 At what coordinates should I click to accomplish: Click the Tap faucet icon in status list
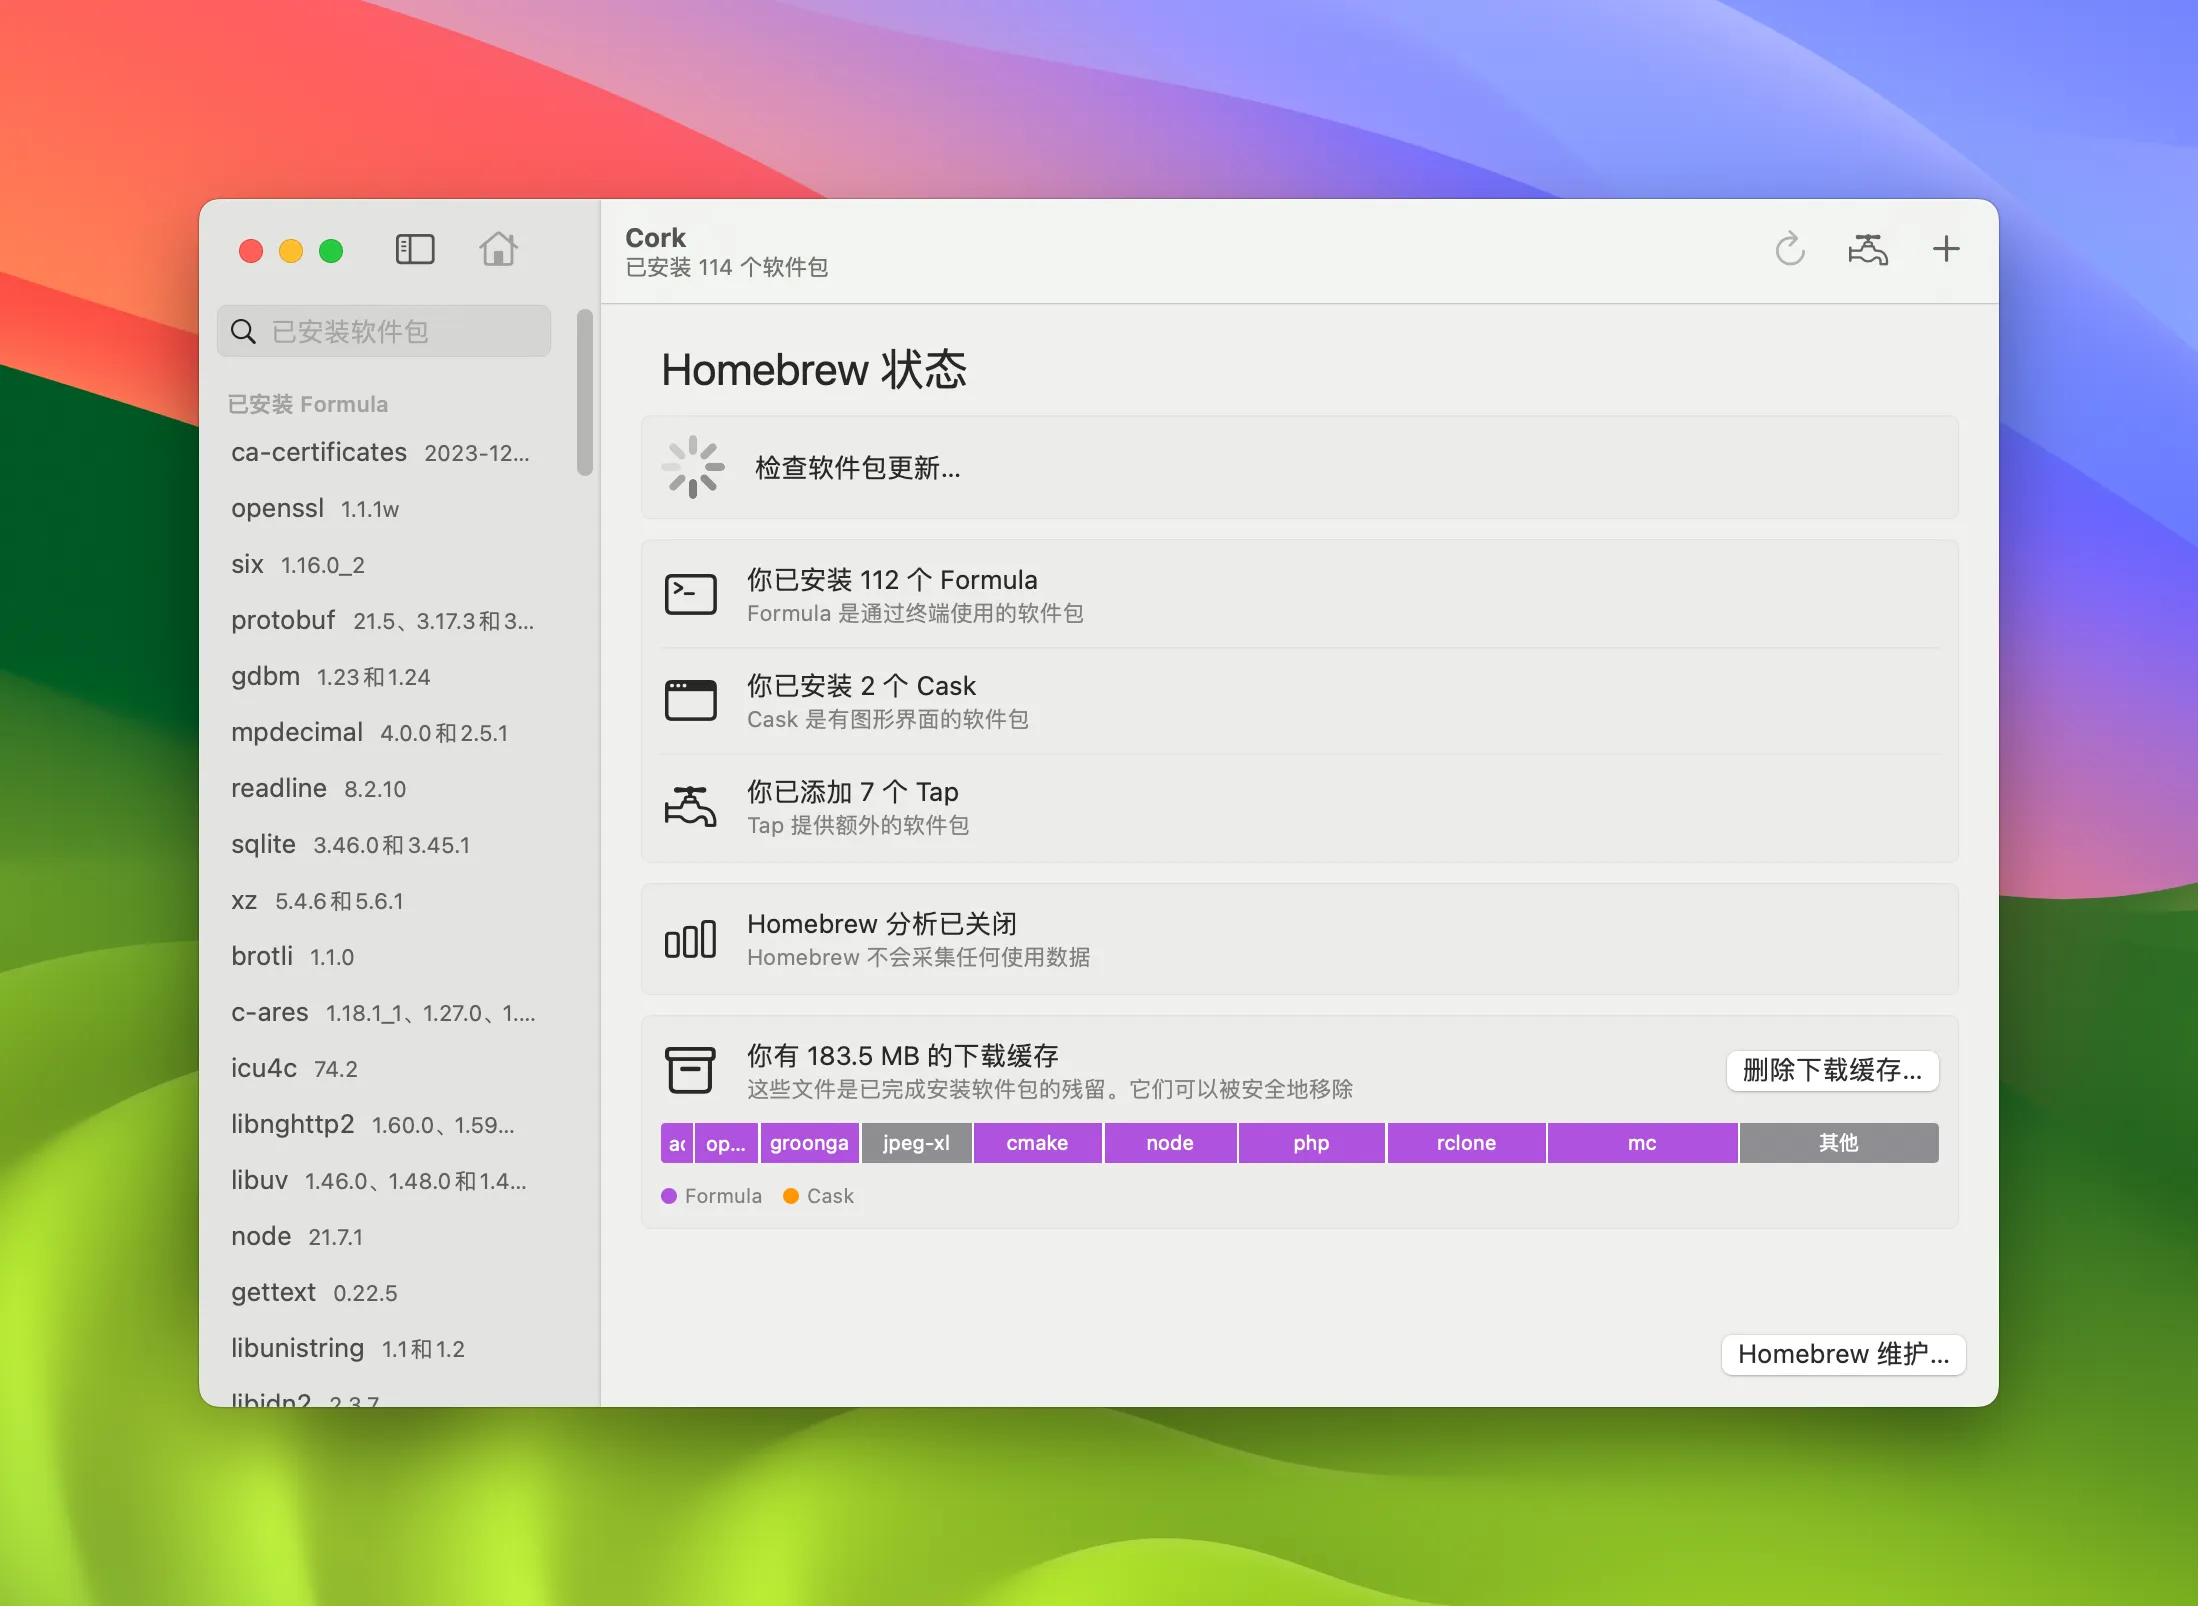[690, 806]
